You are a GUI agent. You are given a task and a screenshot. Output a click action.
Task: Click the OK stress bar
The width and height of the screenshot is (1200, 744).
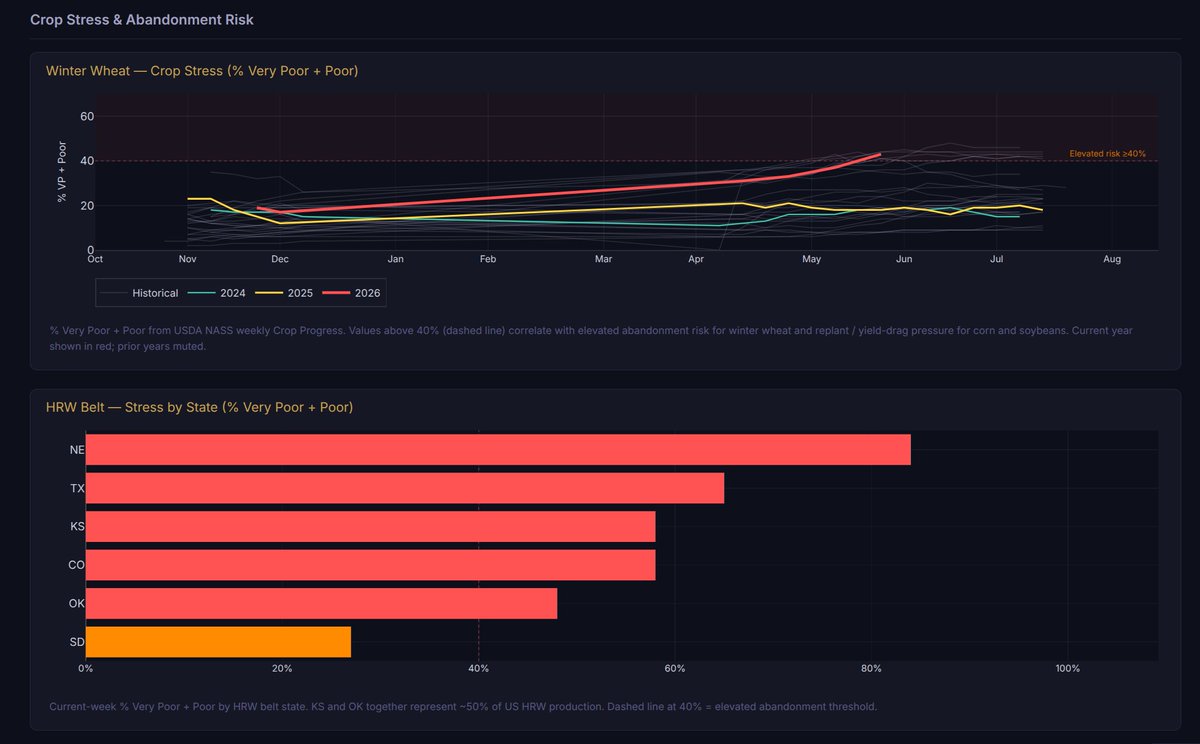tap(321, 604)
